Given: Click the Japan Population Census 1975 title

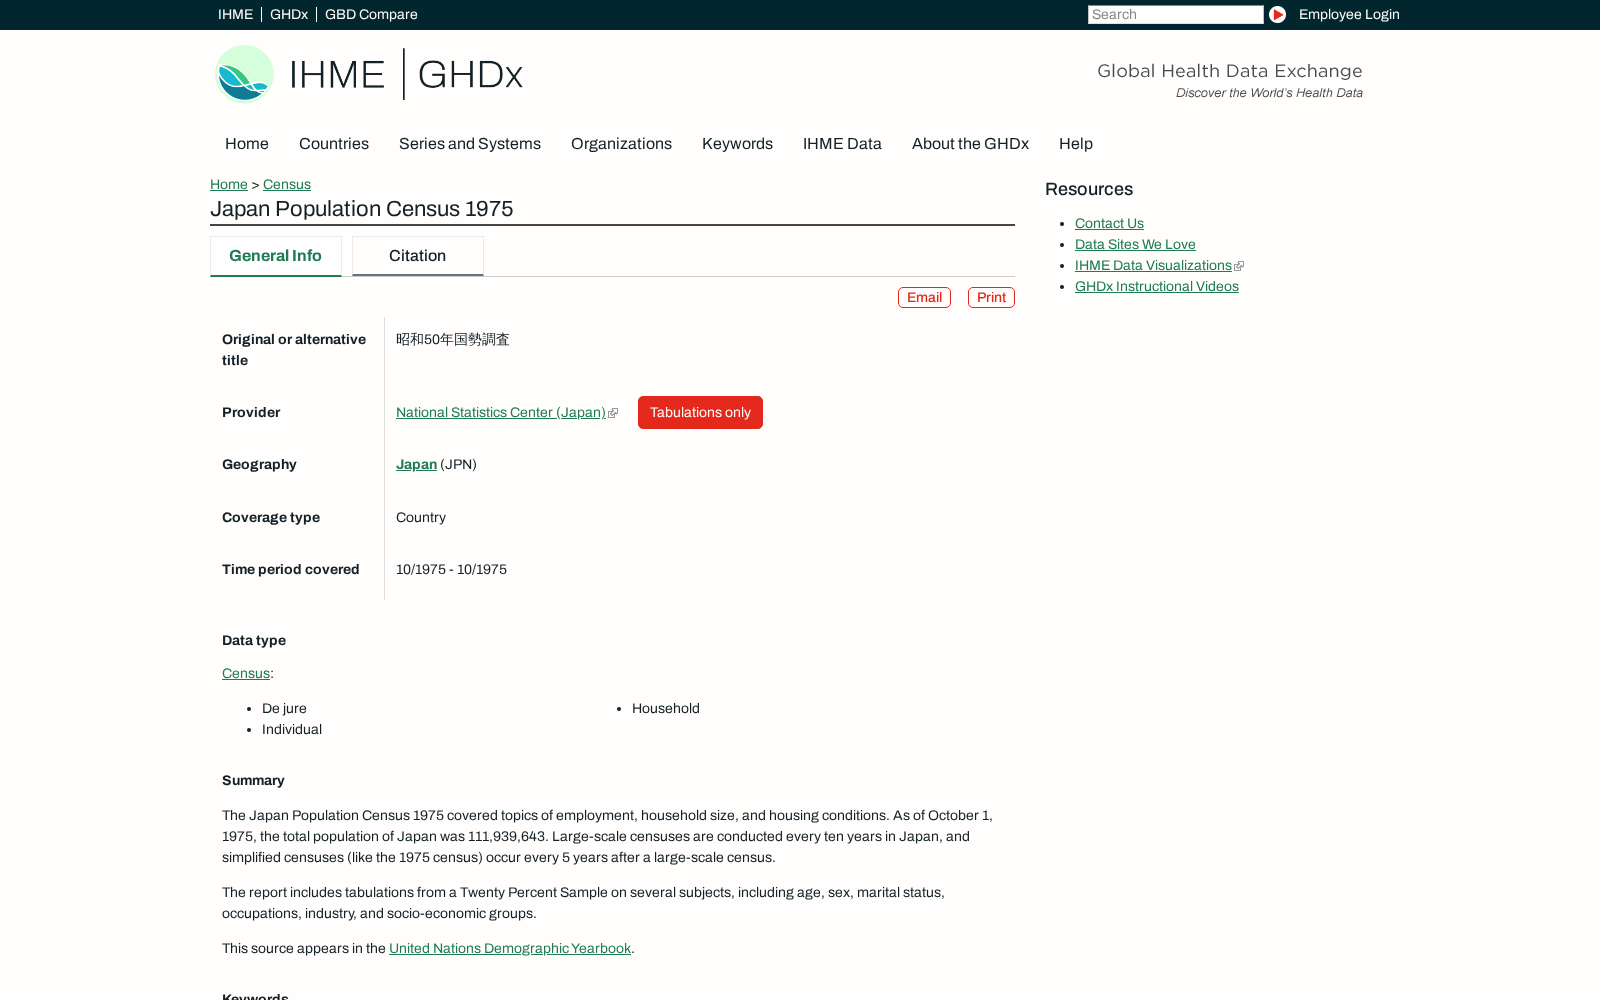Looking at the screenshot, I should [362, 209].
